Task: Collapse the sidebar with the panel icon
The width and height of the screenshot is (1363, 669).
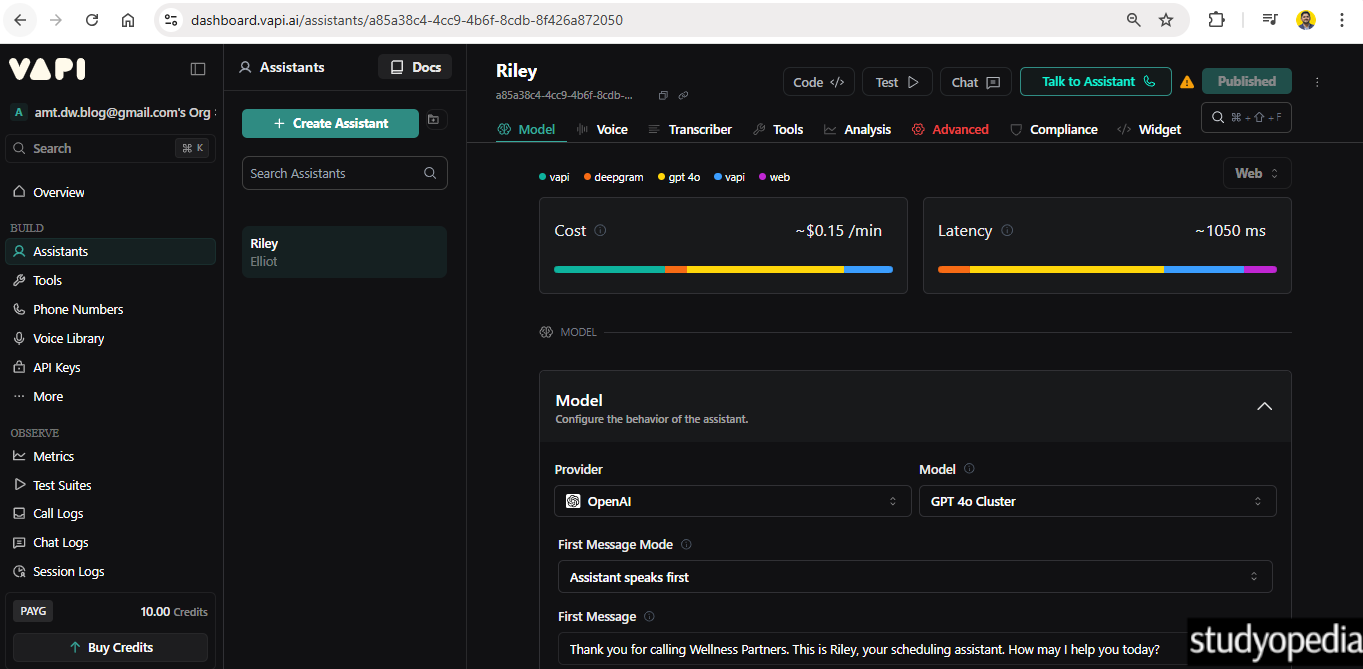Action: (198, 68)
